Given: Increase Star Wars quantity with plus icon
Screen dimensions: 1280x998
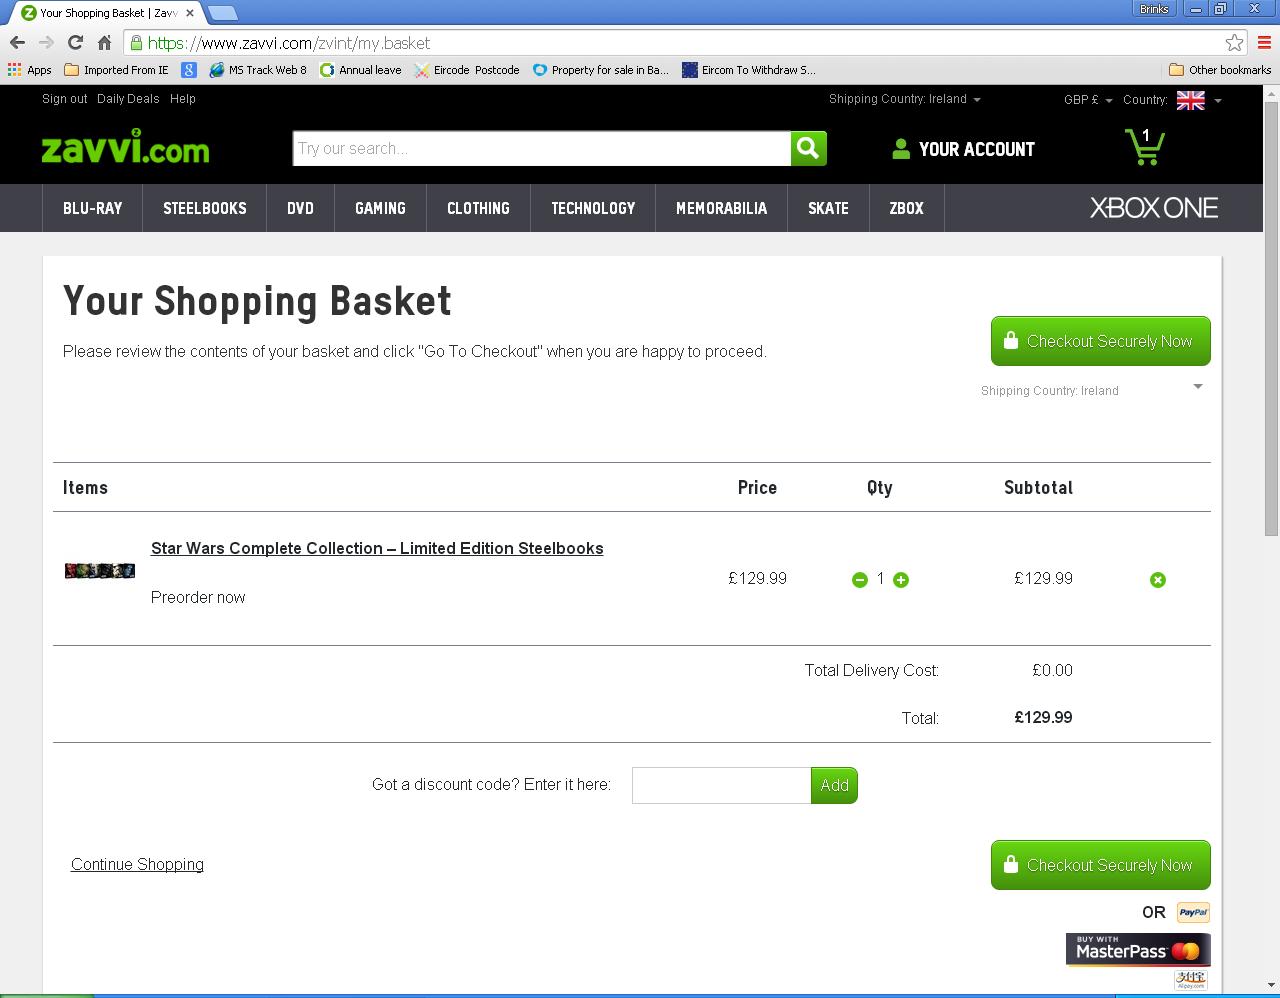Looking at the screenshot, I should pyautogui.click(x=901, y=580).
